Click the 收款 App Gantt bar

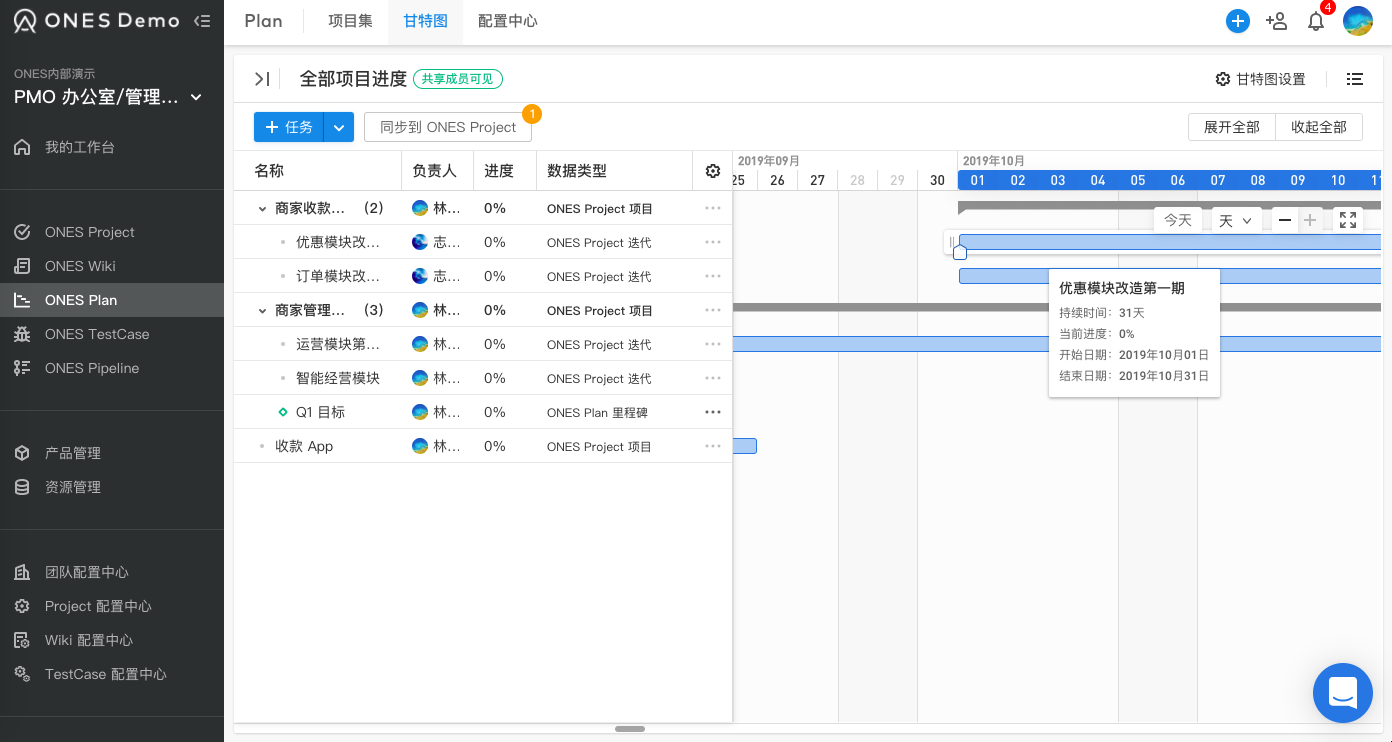745,446
